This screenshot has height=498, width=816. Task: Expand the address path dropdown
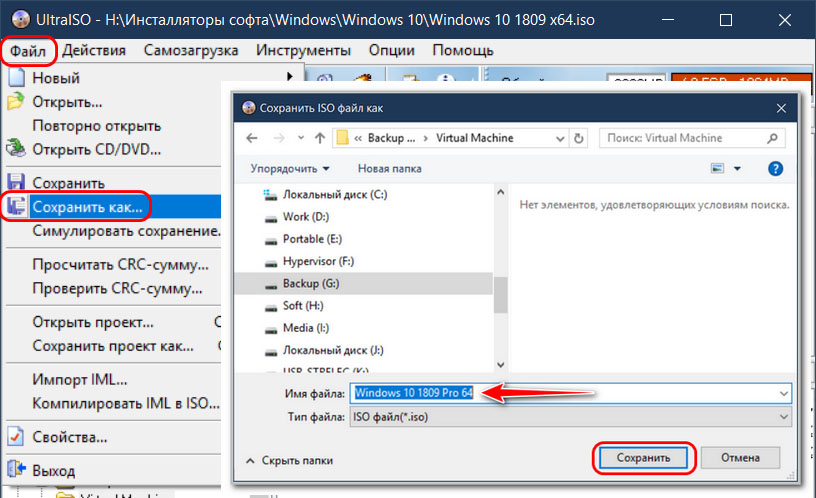(x=560, y=138)
